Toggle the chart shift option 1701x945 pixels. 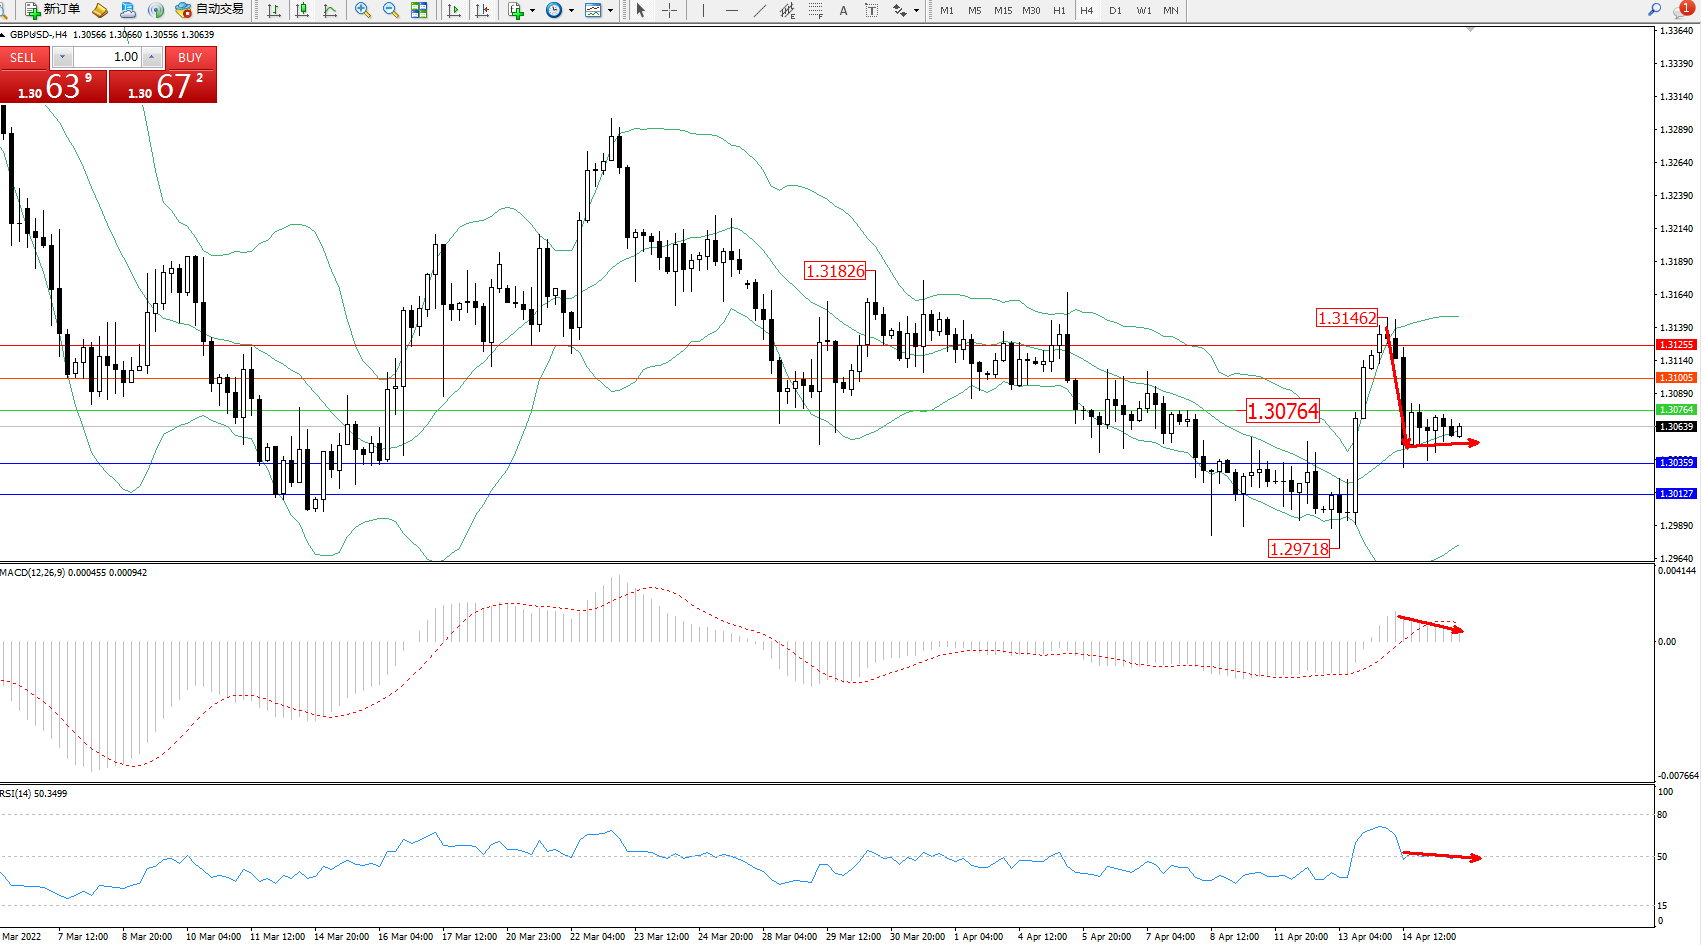point(482,10)
